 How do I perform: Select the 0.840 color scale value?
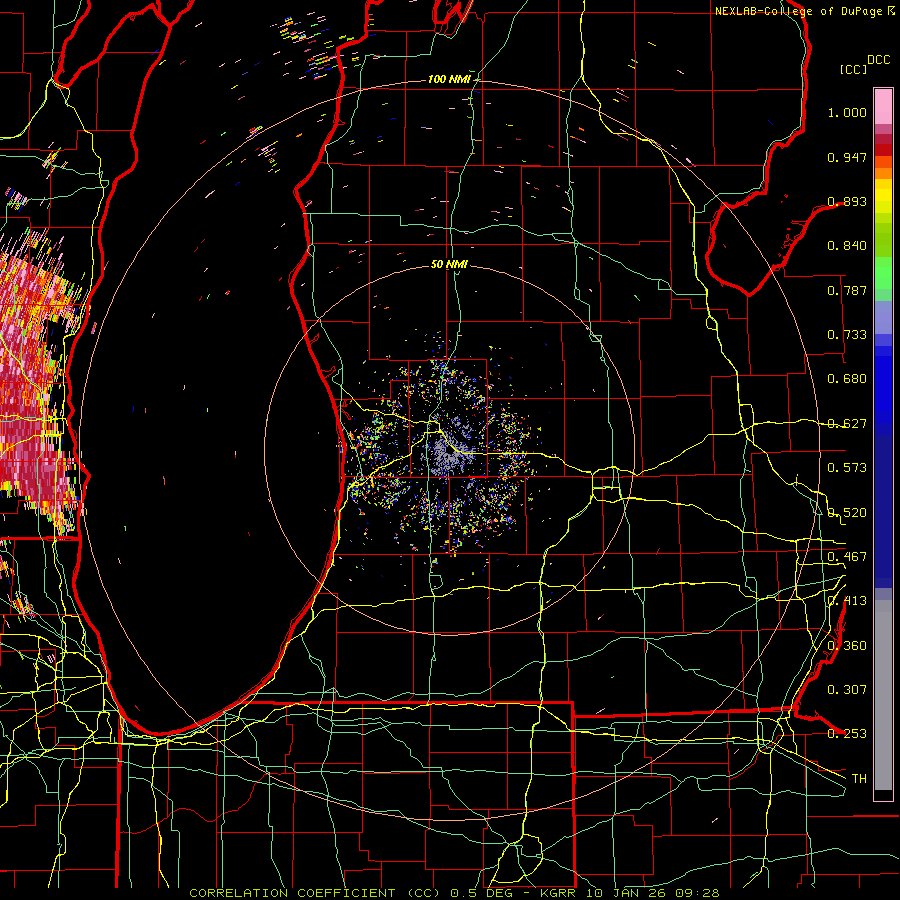(x=847, y=246)
